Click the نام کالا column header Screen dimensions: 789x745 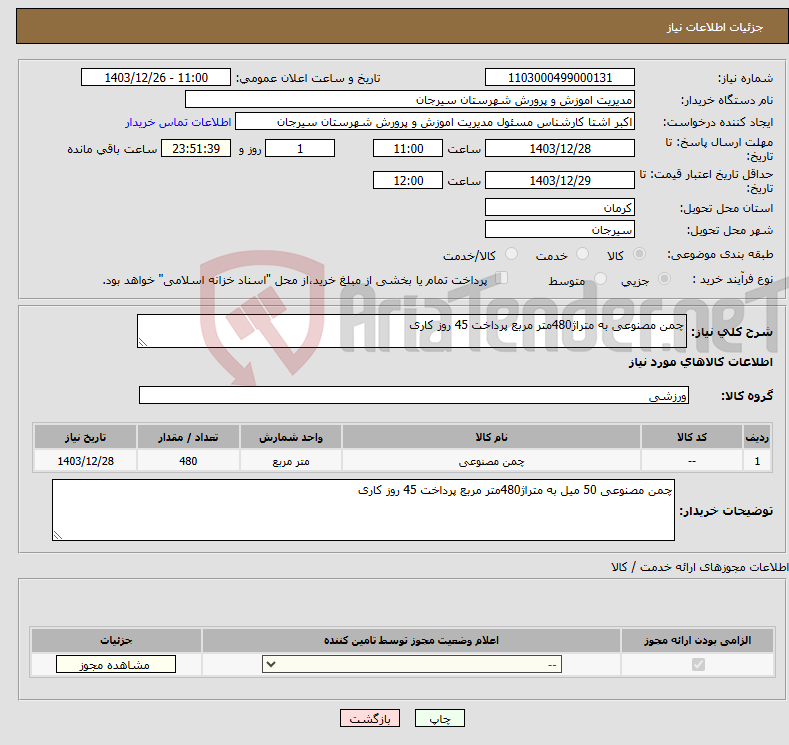(491, 438)
